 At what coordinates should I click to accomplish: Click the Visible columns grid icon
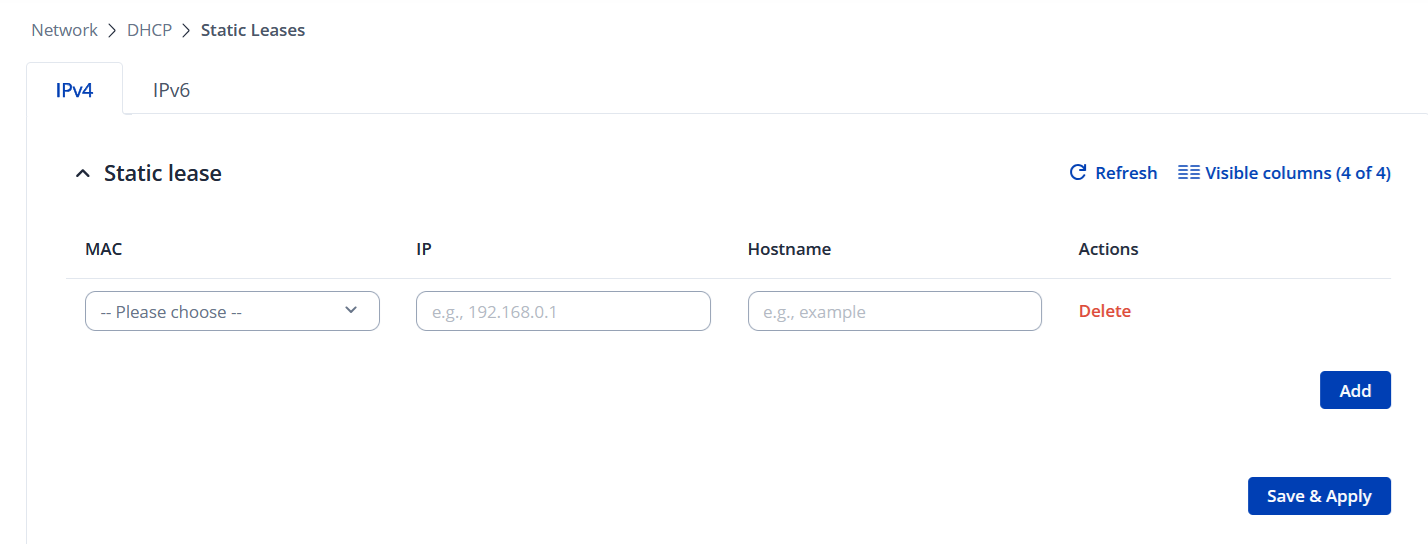1189,172
